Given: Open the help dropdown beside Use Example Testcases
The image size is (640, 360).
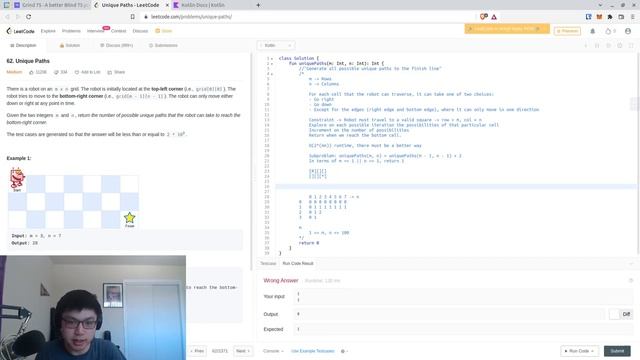Looking at the screenshot, I should point(344,351).
